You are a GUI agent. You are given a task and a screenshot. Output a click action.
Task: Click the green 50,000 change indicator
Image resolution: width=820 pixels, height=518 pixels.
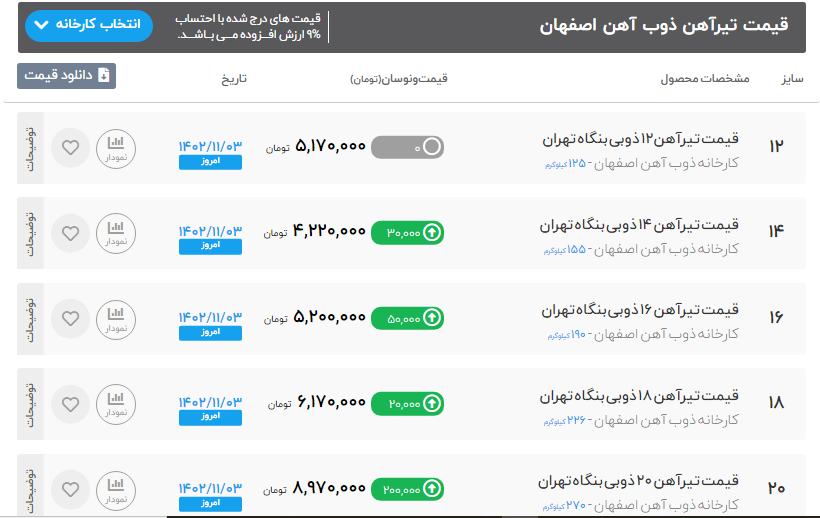point(407,318)
